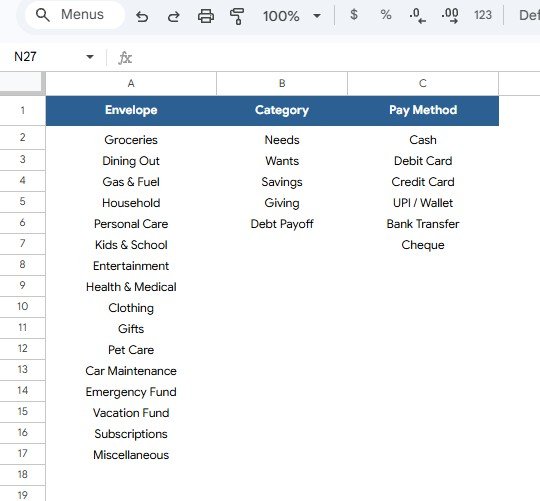Screen dimensions: 540x501
Task: Select column C header
Action: [x=423, y=83]
